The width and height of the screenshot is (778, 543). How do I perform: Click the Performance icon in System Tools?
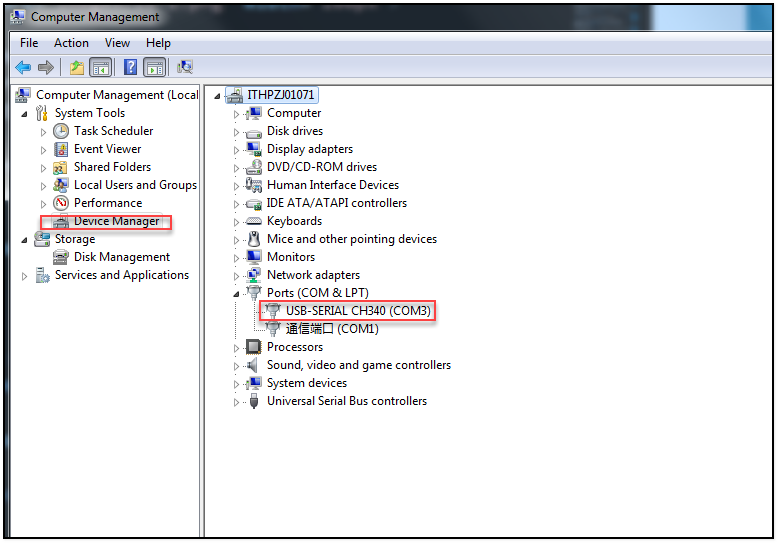(x=61, y=203)
